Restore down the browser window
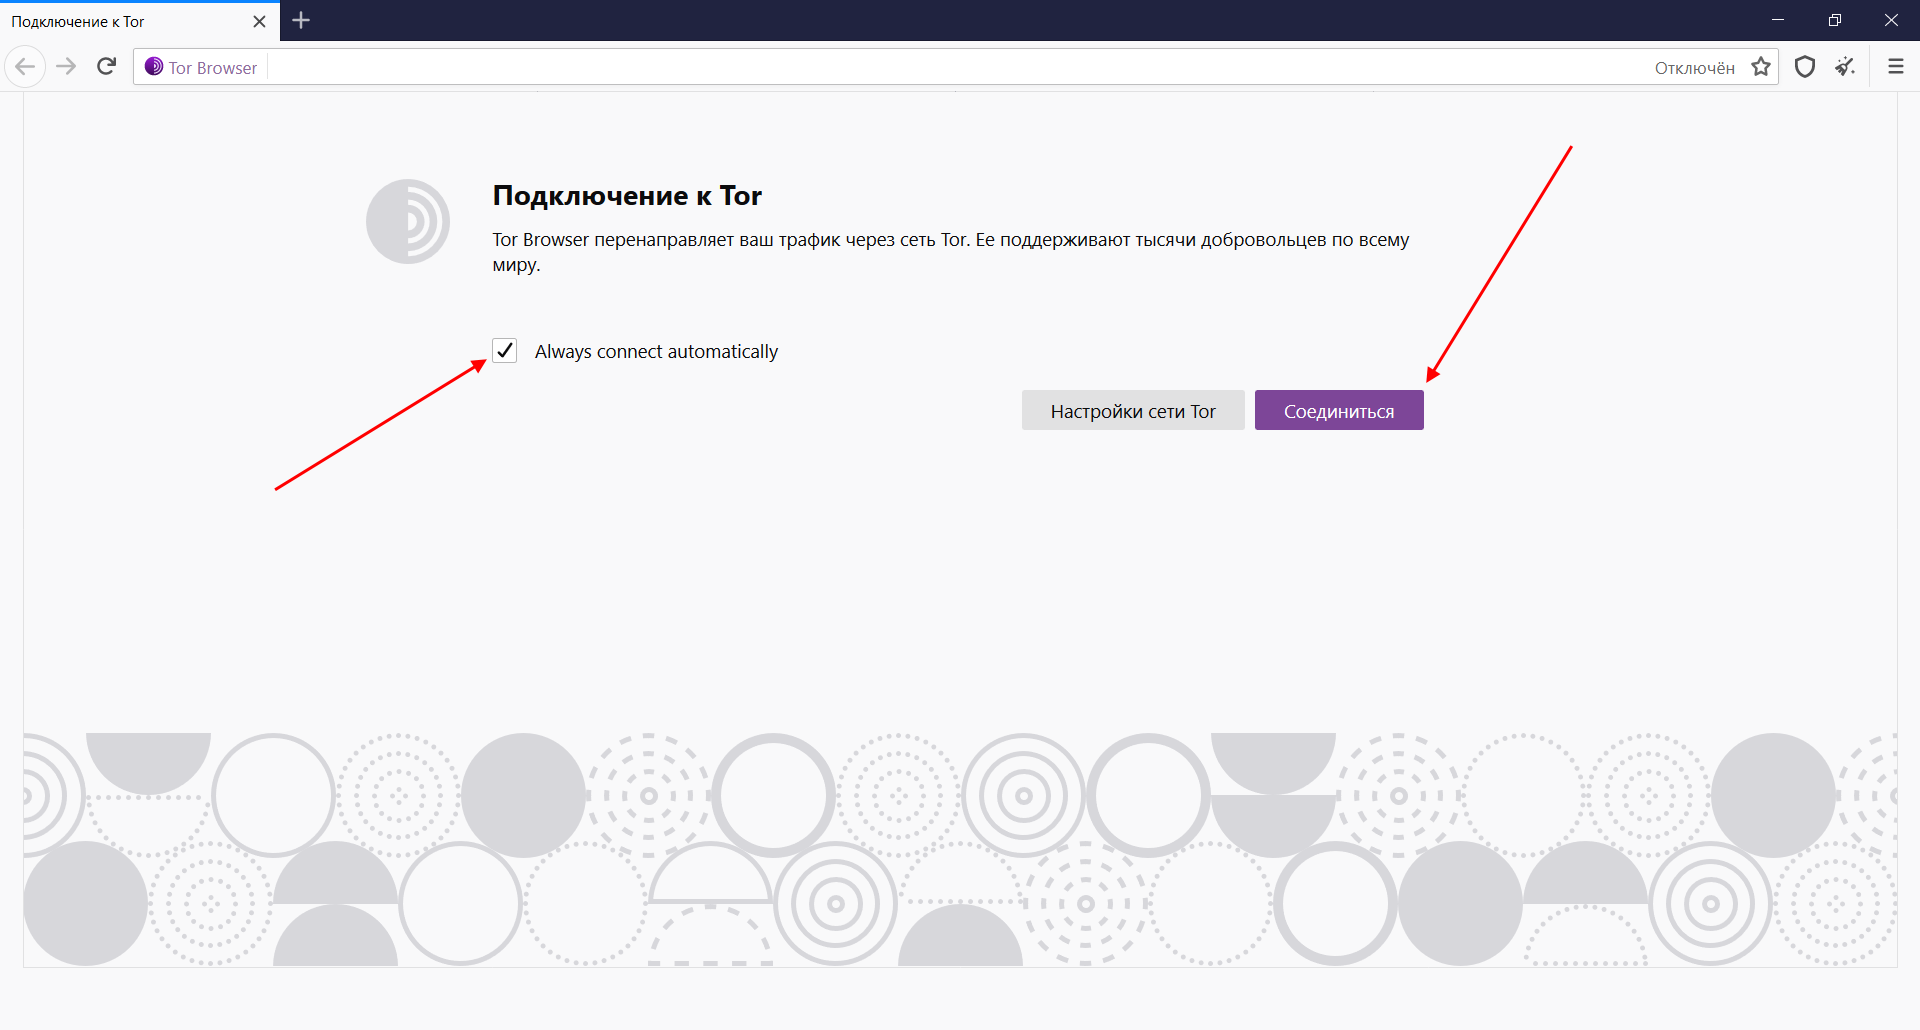1920x1030 pixels. pyautogui.click(x=1835, y=20)
